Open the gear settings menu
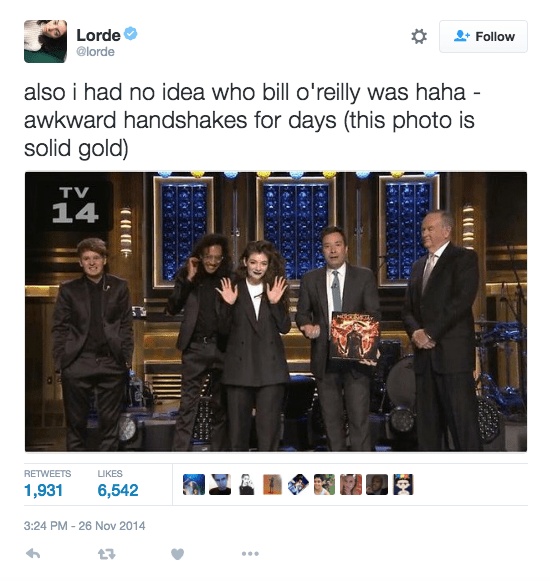 (419, 36)
